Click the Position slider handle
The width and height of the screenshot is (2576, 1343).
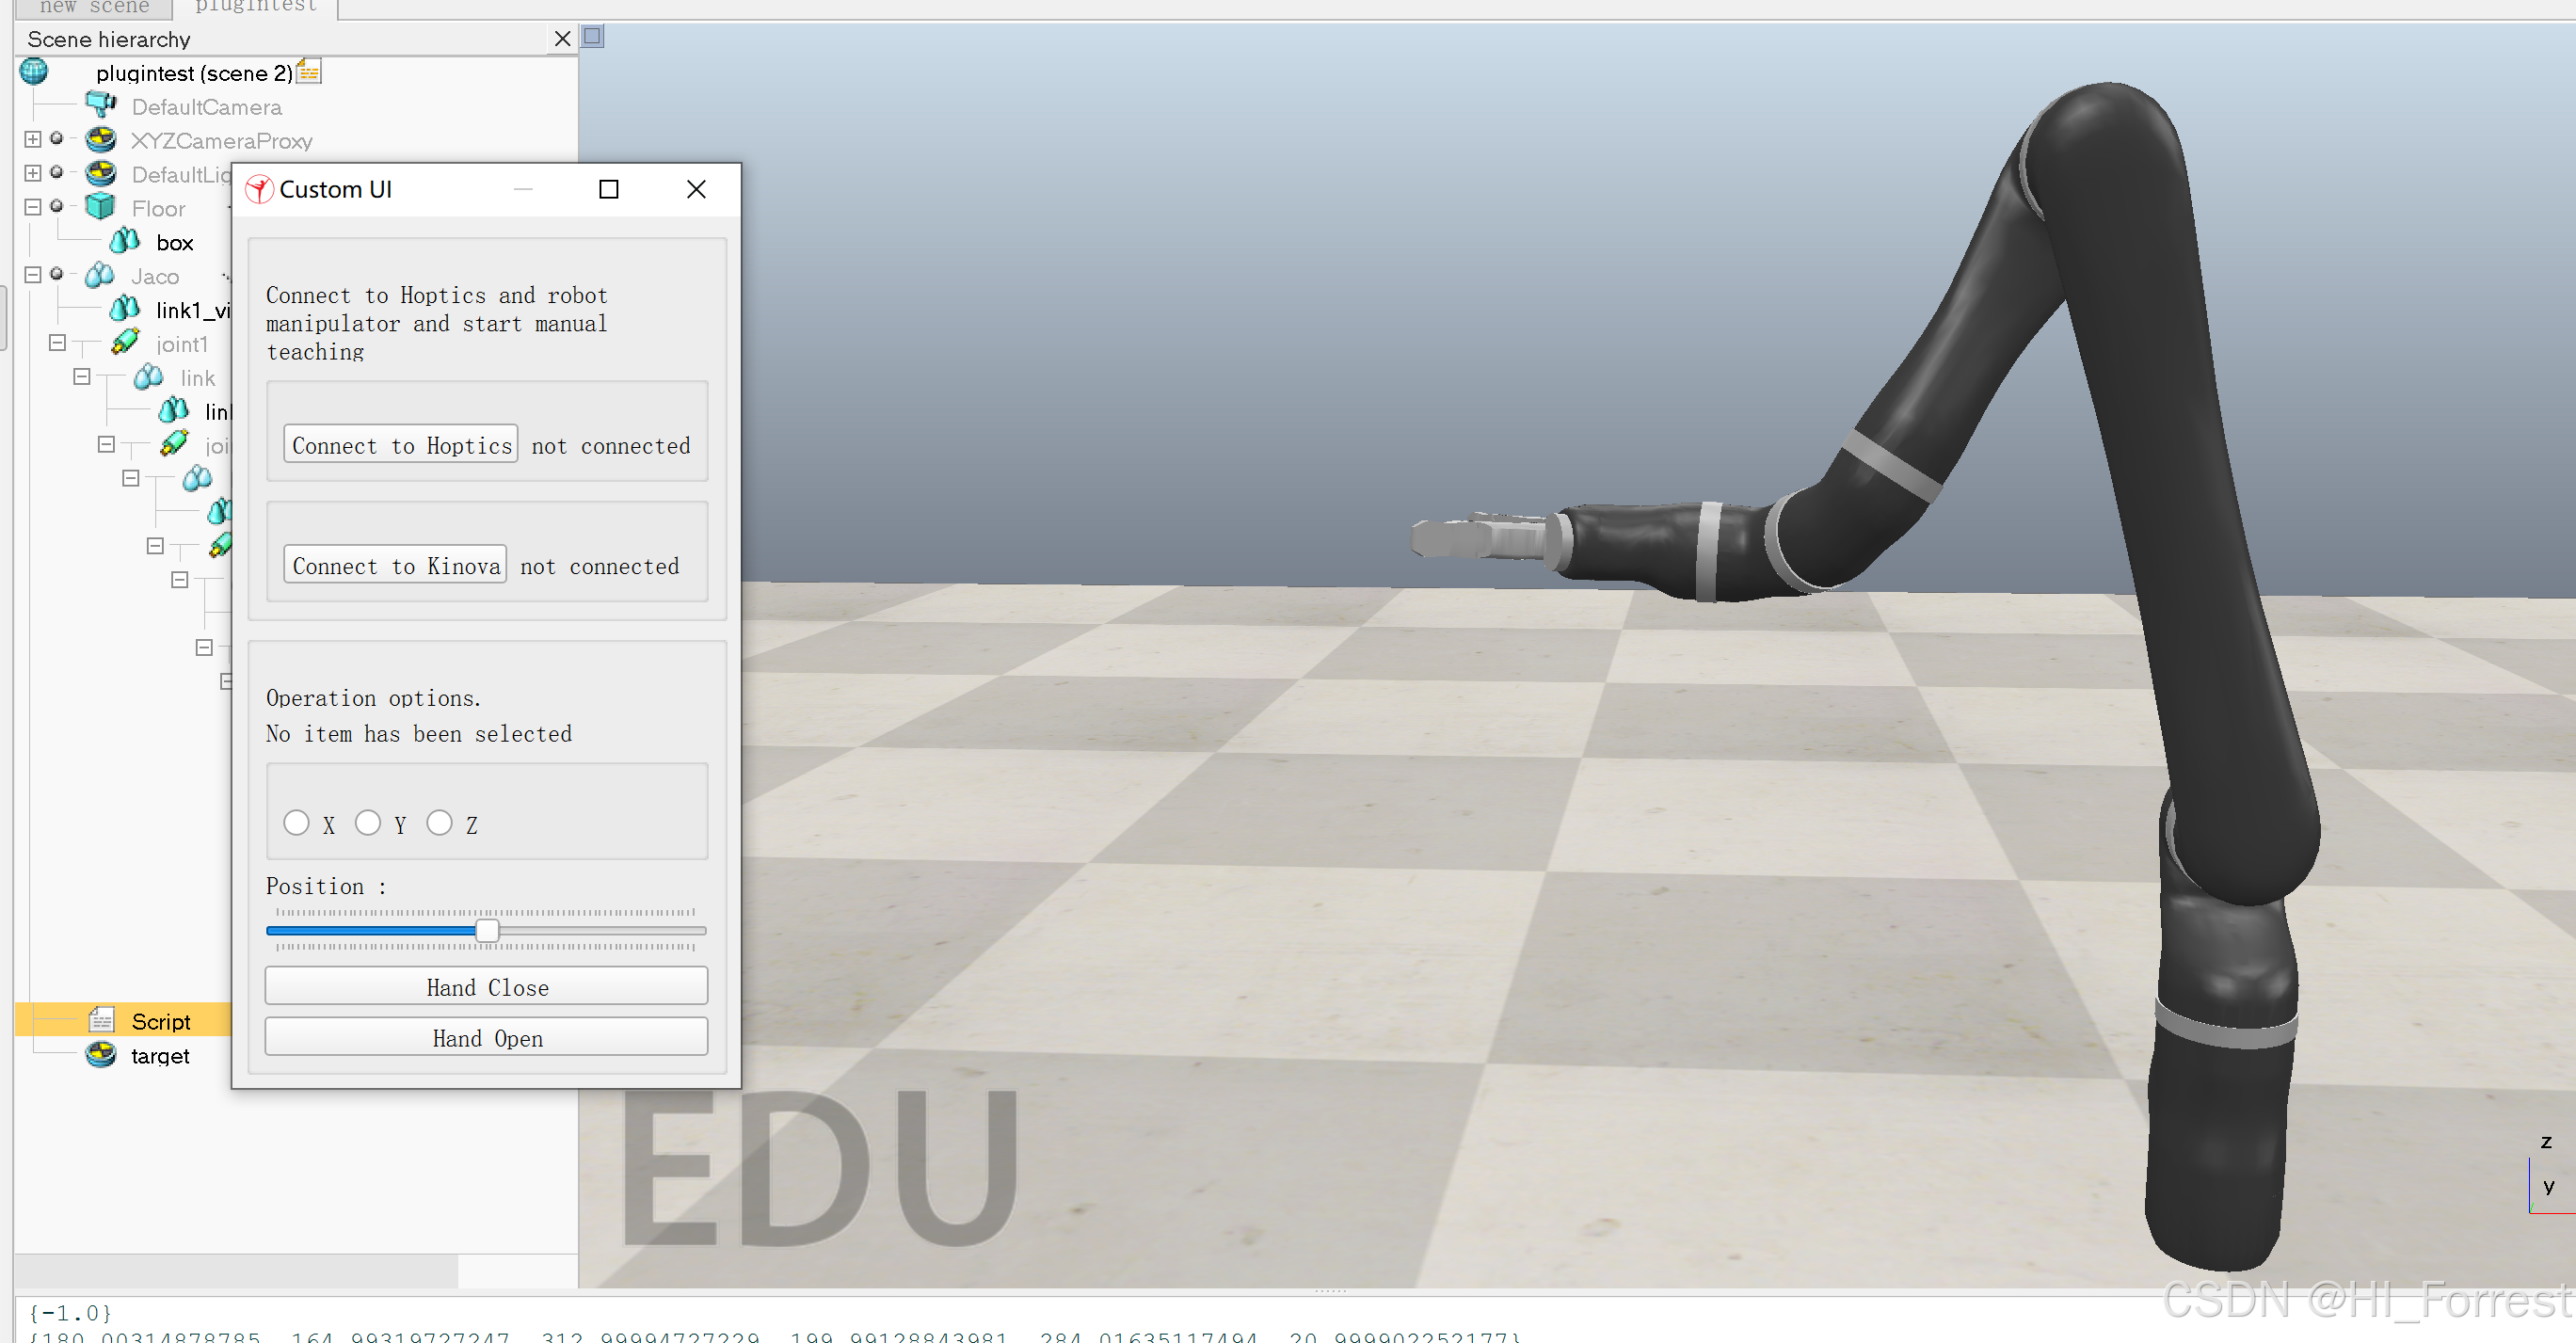(487, 930)
